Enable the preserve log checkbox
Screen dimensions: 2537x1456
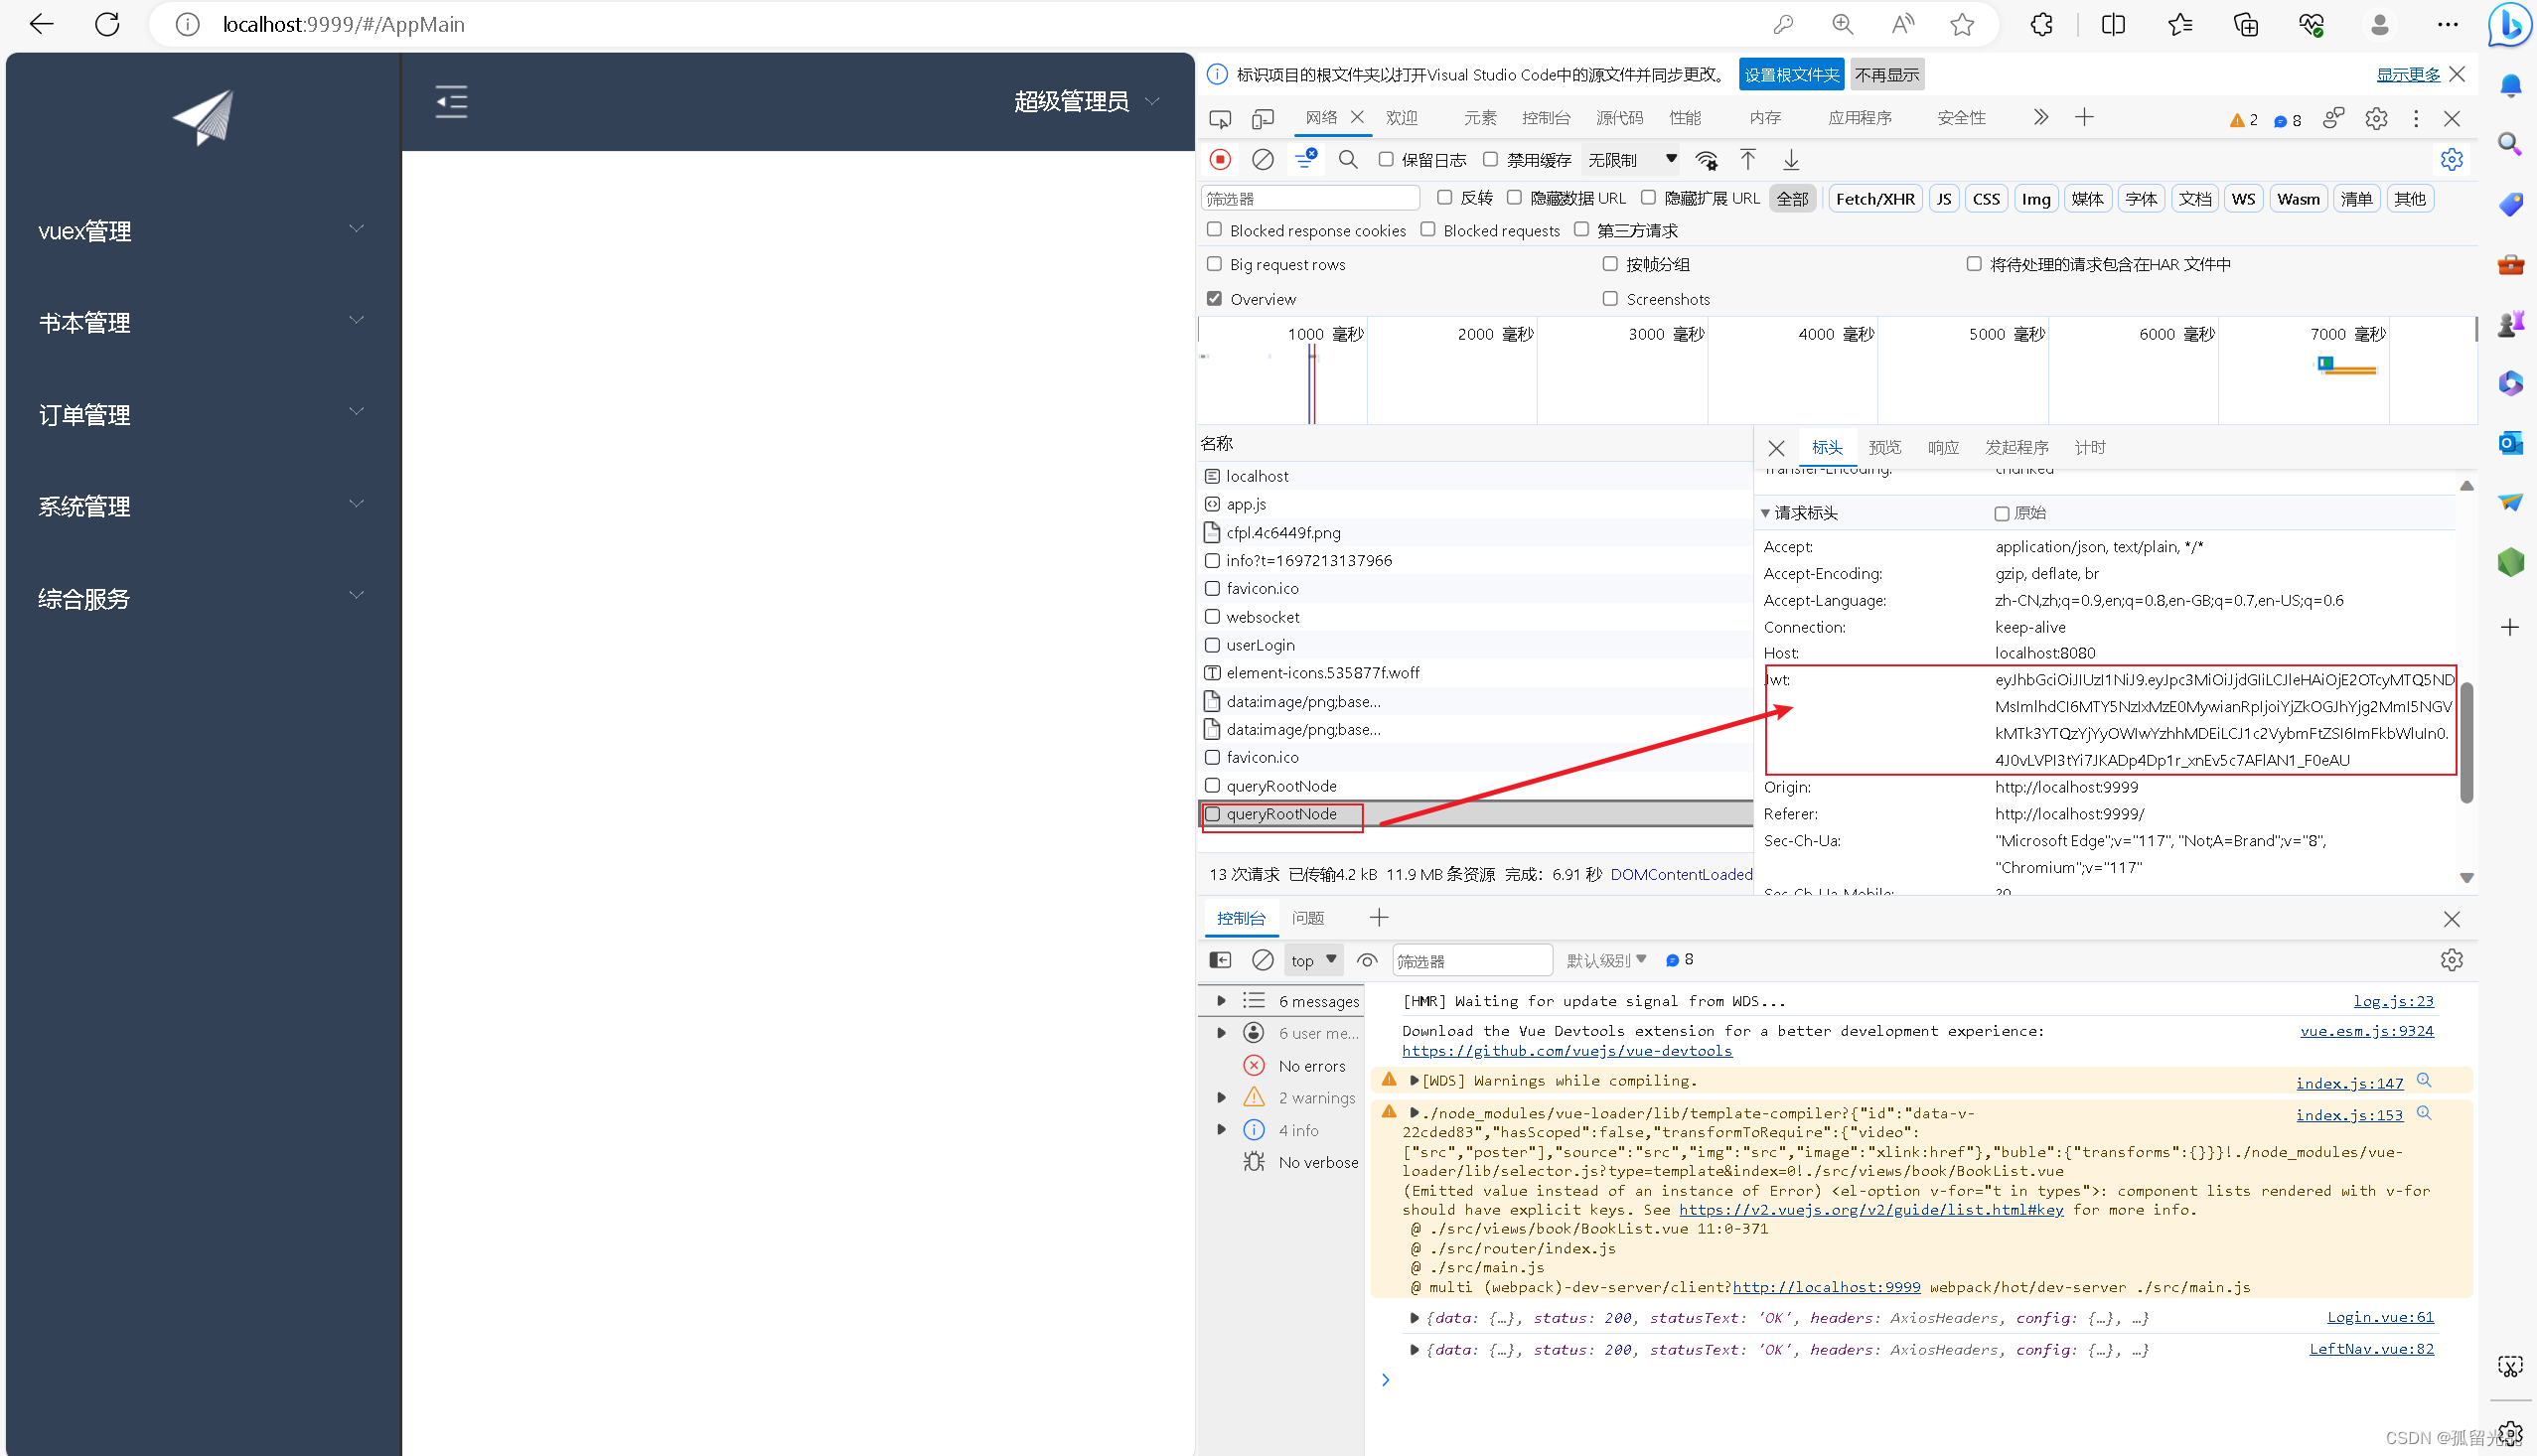[1386, 159]
